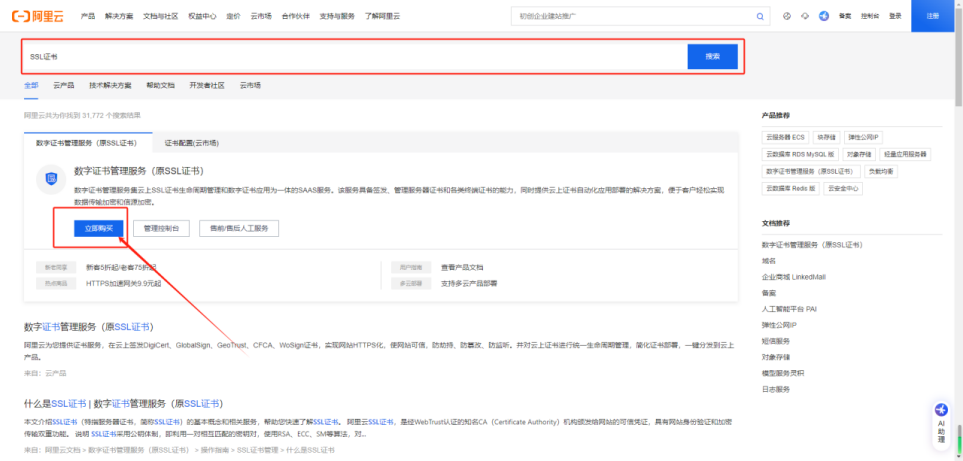Click 云数据库 Redis 版 tag
This screenshot has width=963, height=461.
point(790,188)
